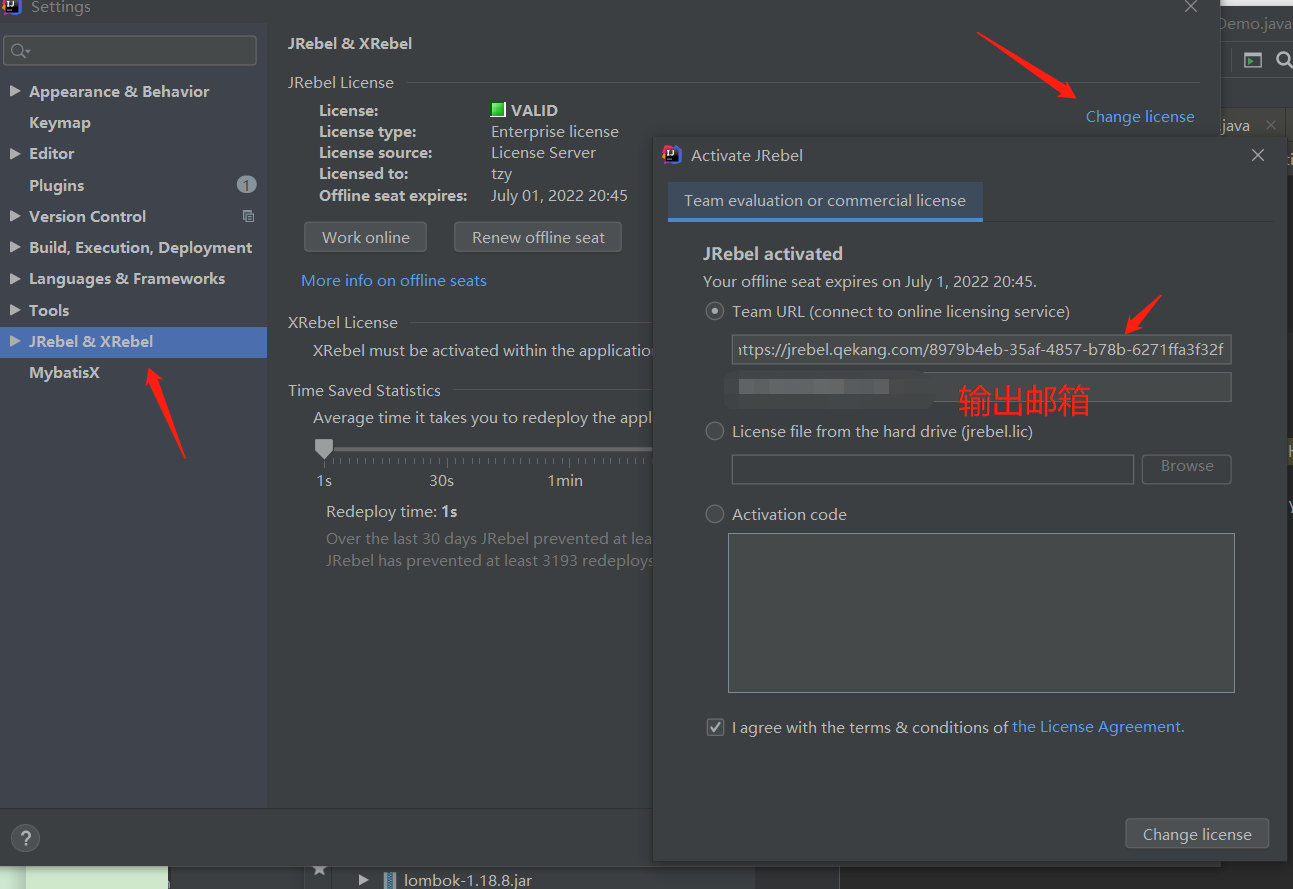The image size is (1293, 889).
Task: Click the Work online button
Action: (x=366, y=237)
